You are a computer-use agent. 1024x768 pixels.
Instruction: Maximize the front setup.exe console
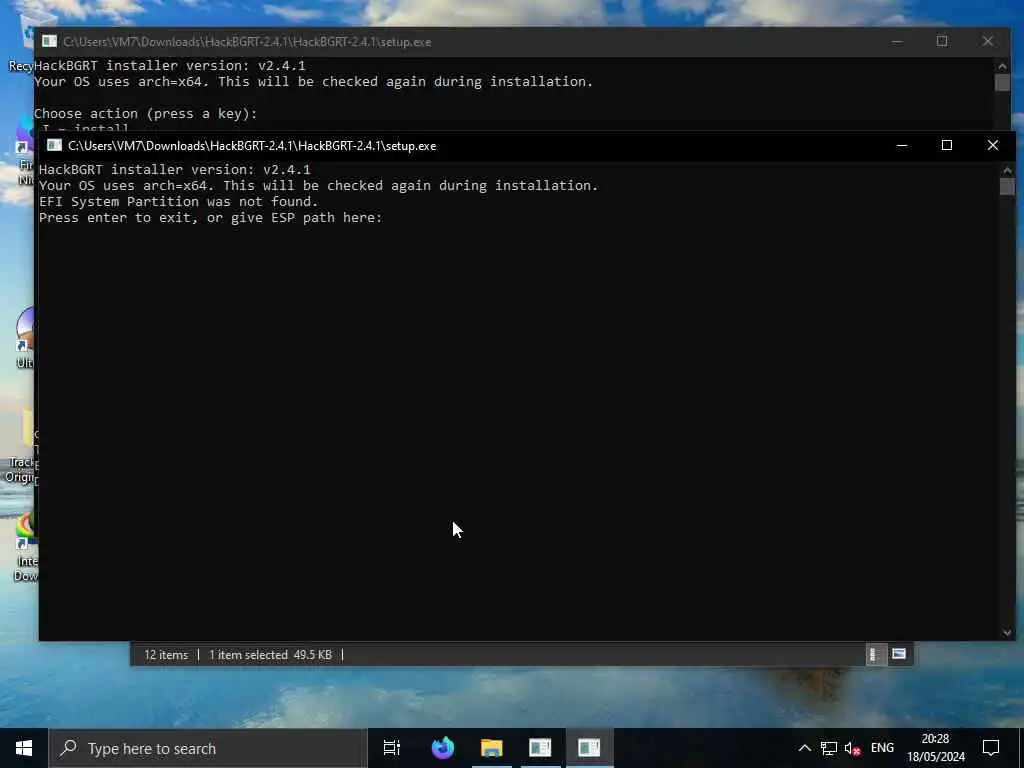[x=947, y=146]
